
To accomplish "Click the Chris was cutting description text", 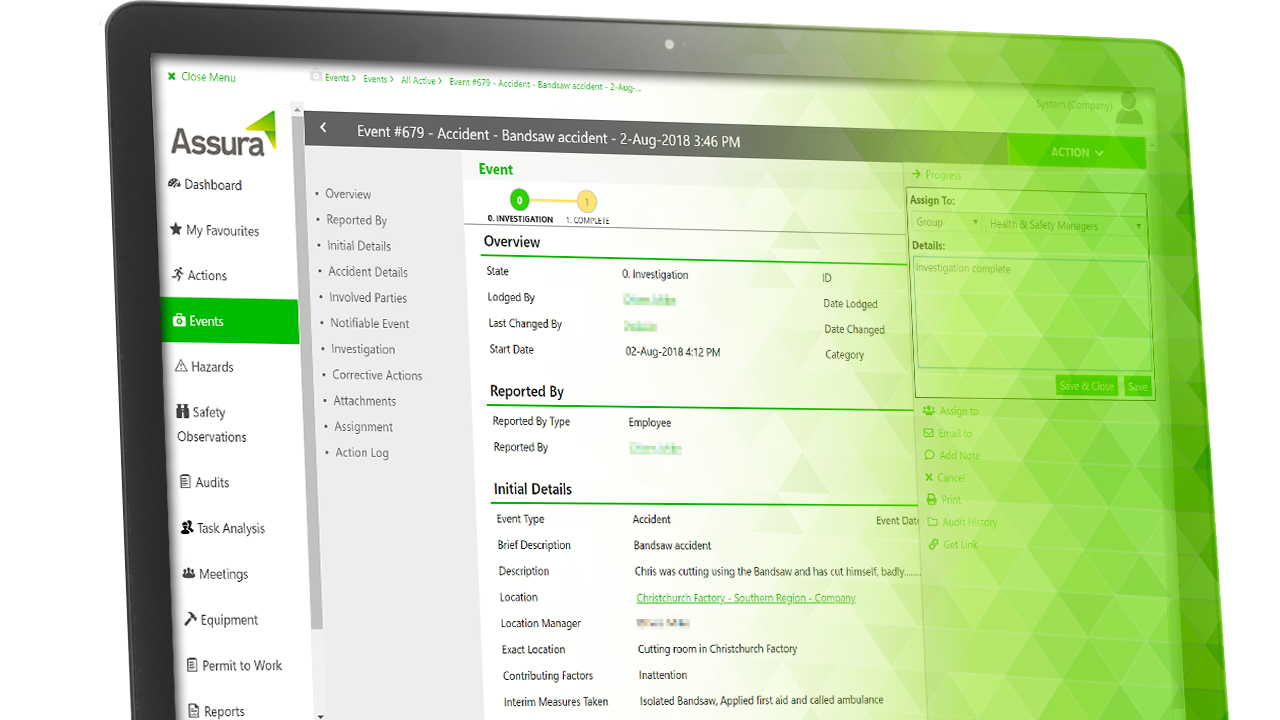I will (777, 572).
